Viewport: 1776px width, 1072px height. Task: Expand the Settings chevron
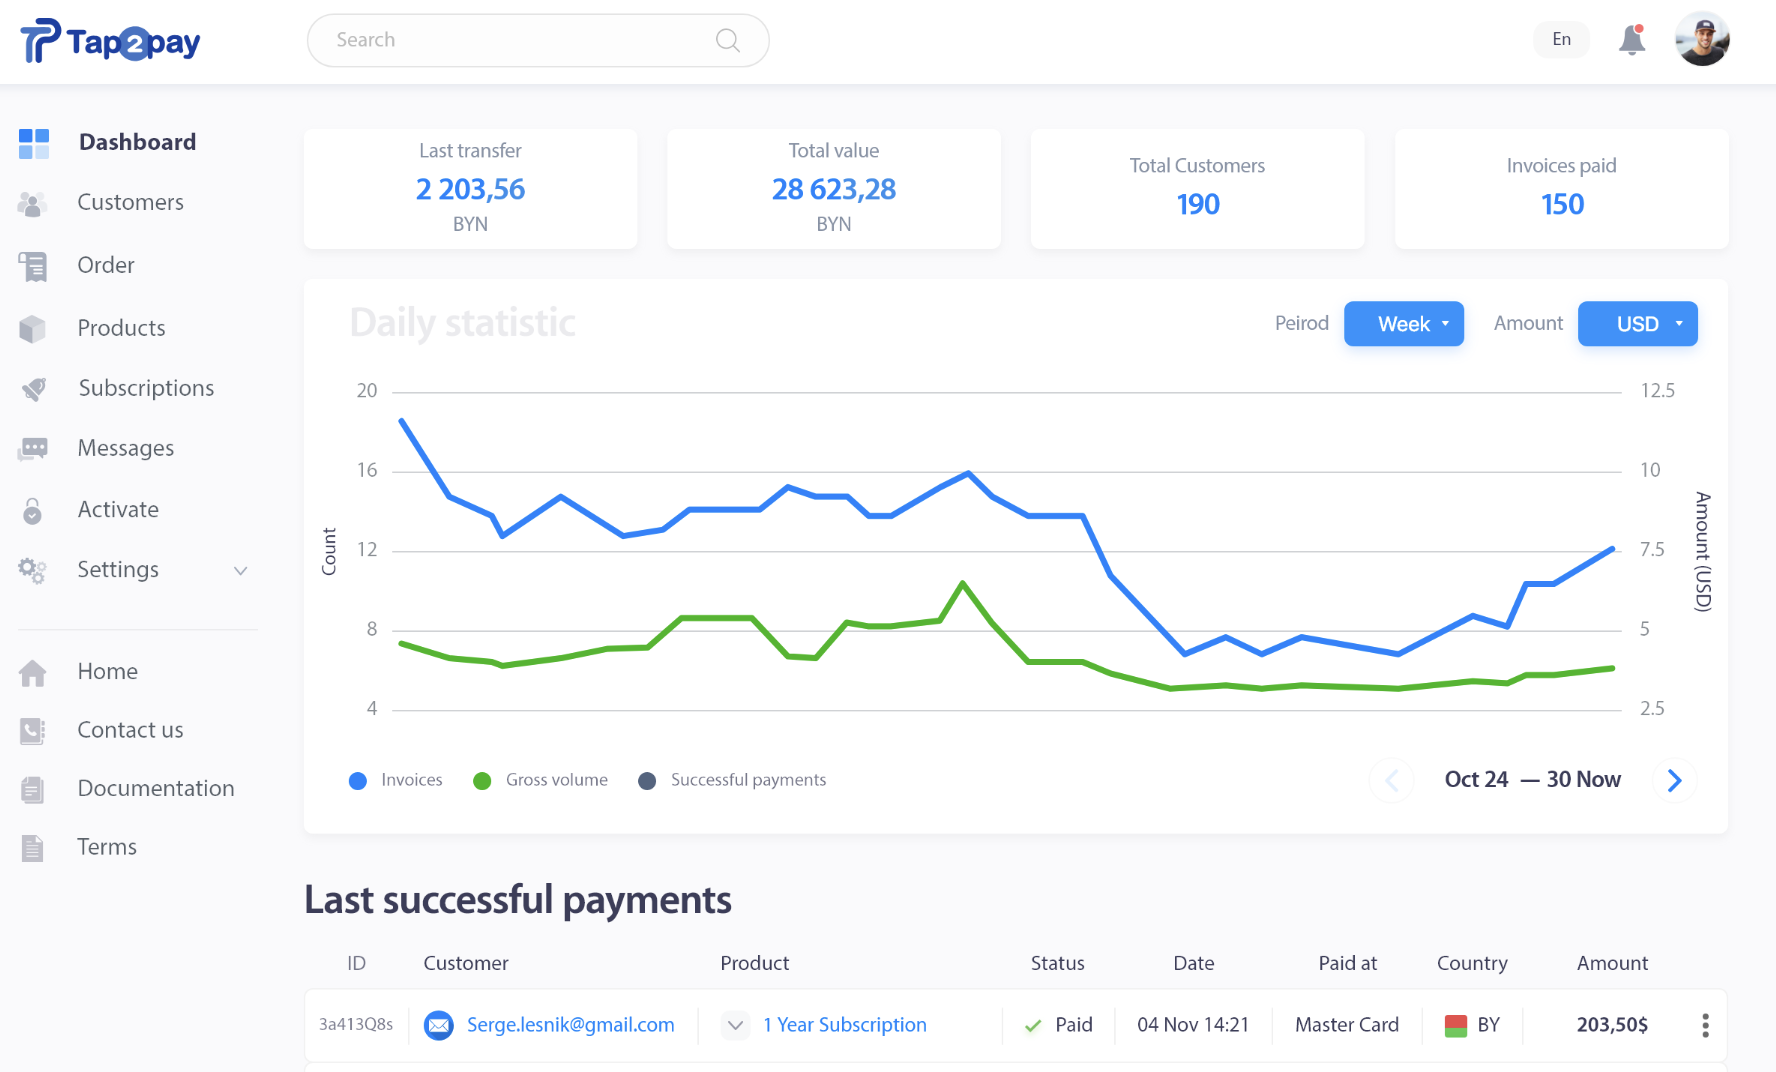pyautogui.click(x=241, y=570)
